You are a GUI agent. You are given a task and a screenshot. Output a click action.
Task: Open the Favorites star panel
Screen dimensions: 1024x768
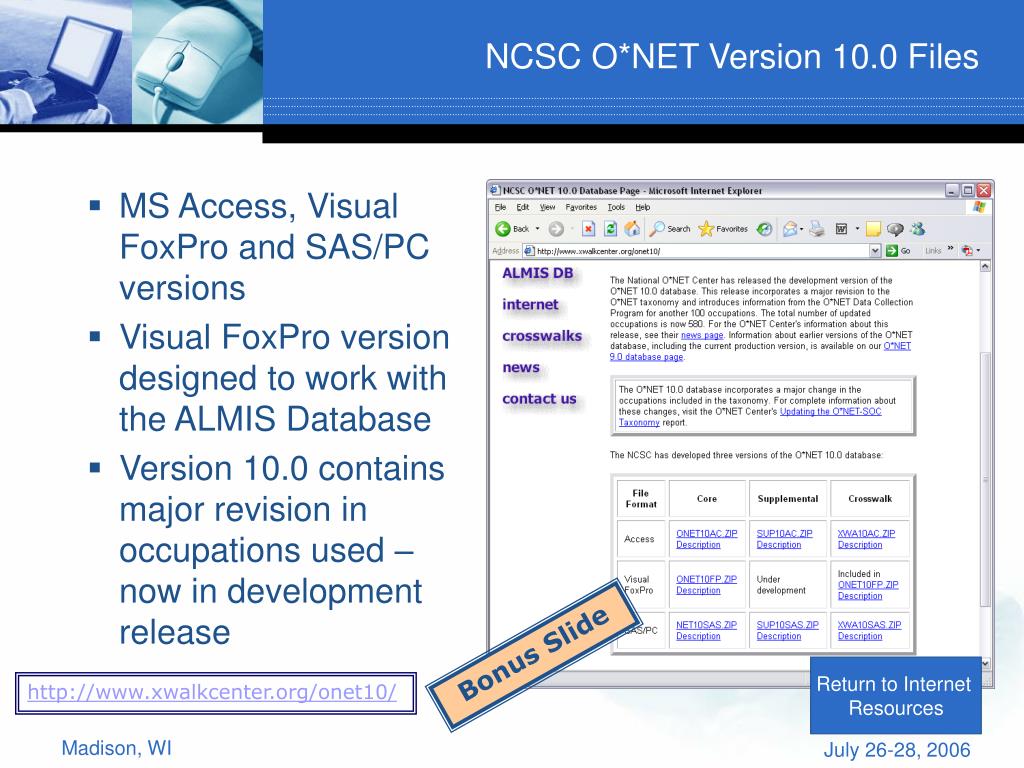(x=723, y=229)
